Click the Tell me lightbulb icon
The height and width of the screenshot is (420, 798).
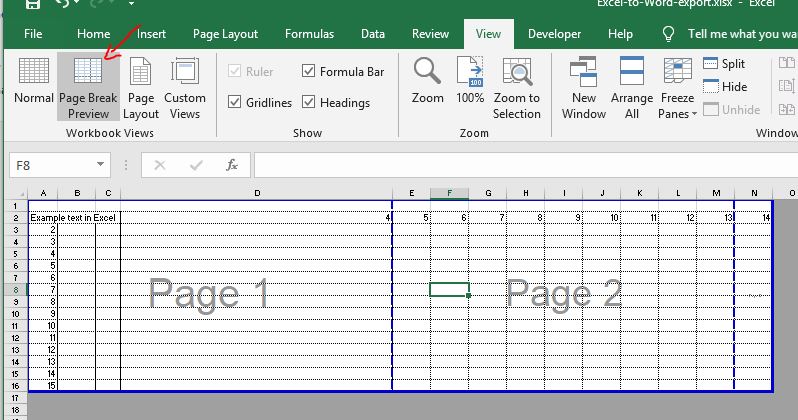pos(668,34)
